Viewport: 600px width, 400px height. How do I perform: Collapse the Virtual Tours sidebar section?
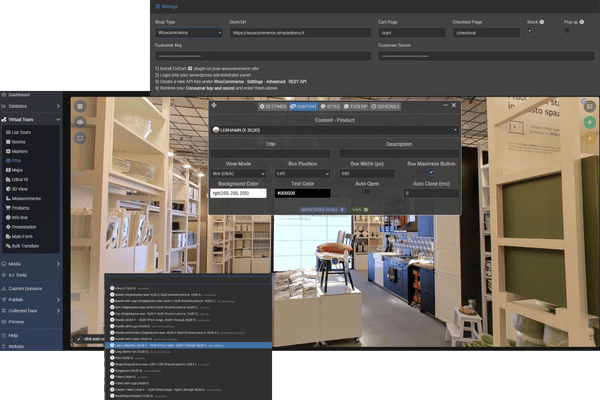point(31,119)
